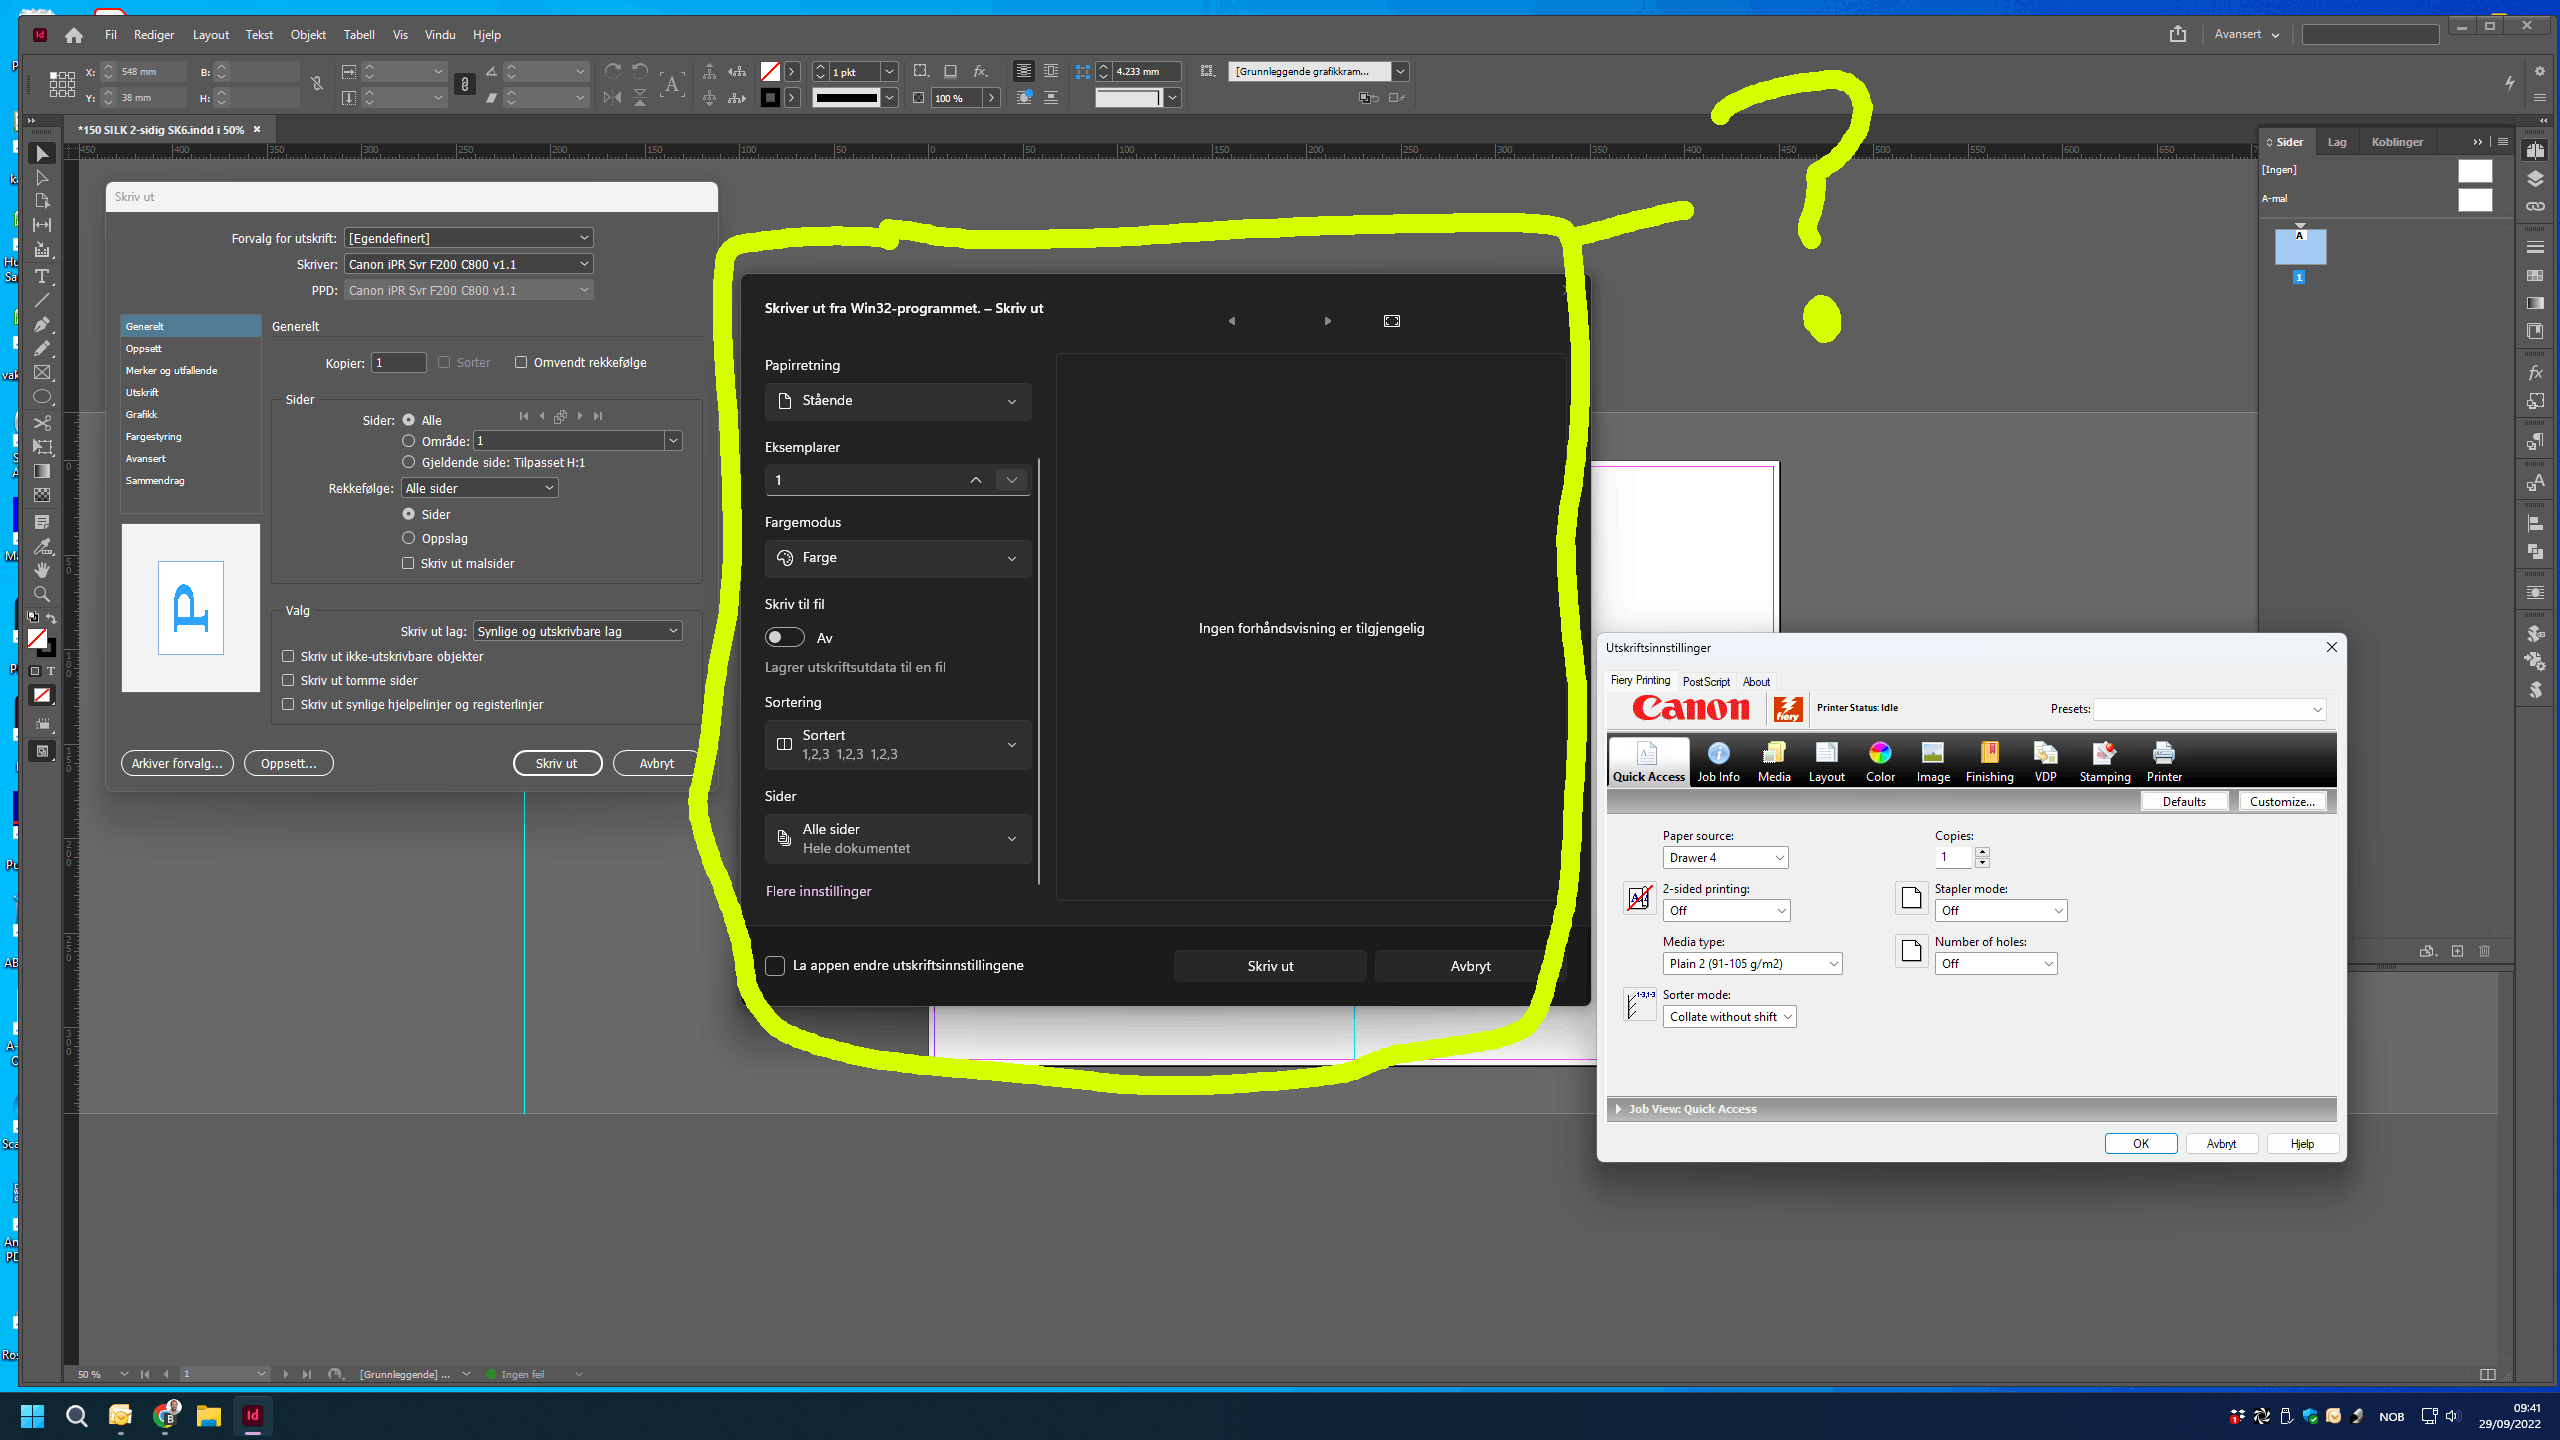Image resolution: width=2560 pixels, height=1440 pixels.
Task: Click the Defaults button
Action: (x=2184, y=801)
